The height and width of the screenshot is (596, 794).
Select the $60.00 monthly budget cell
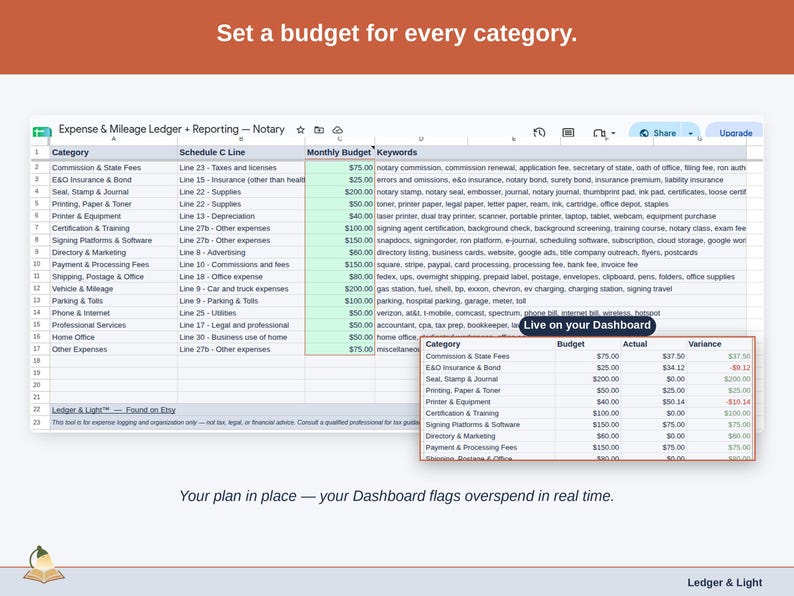pyautogui.click(x=340, y=253)
